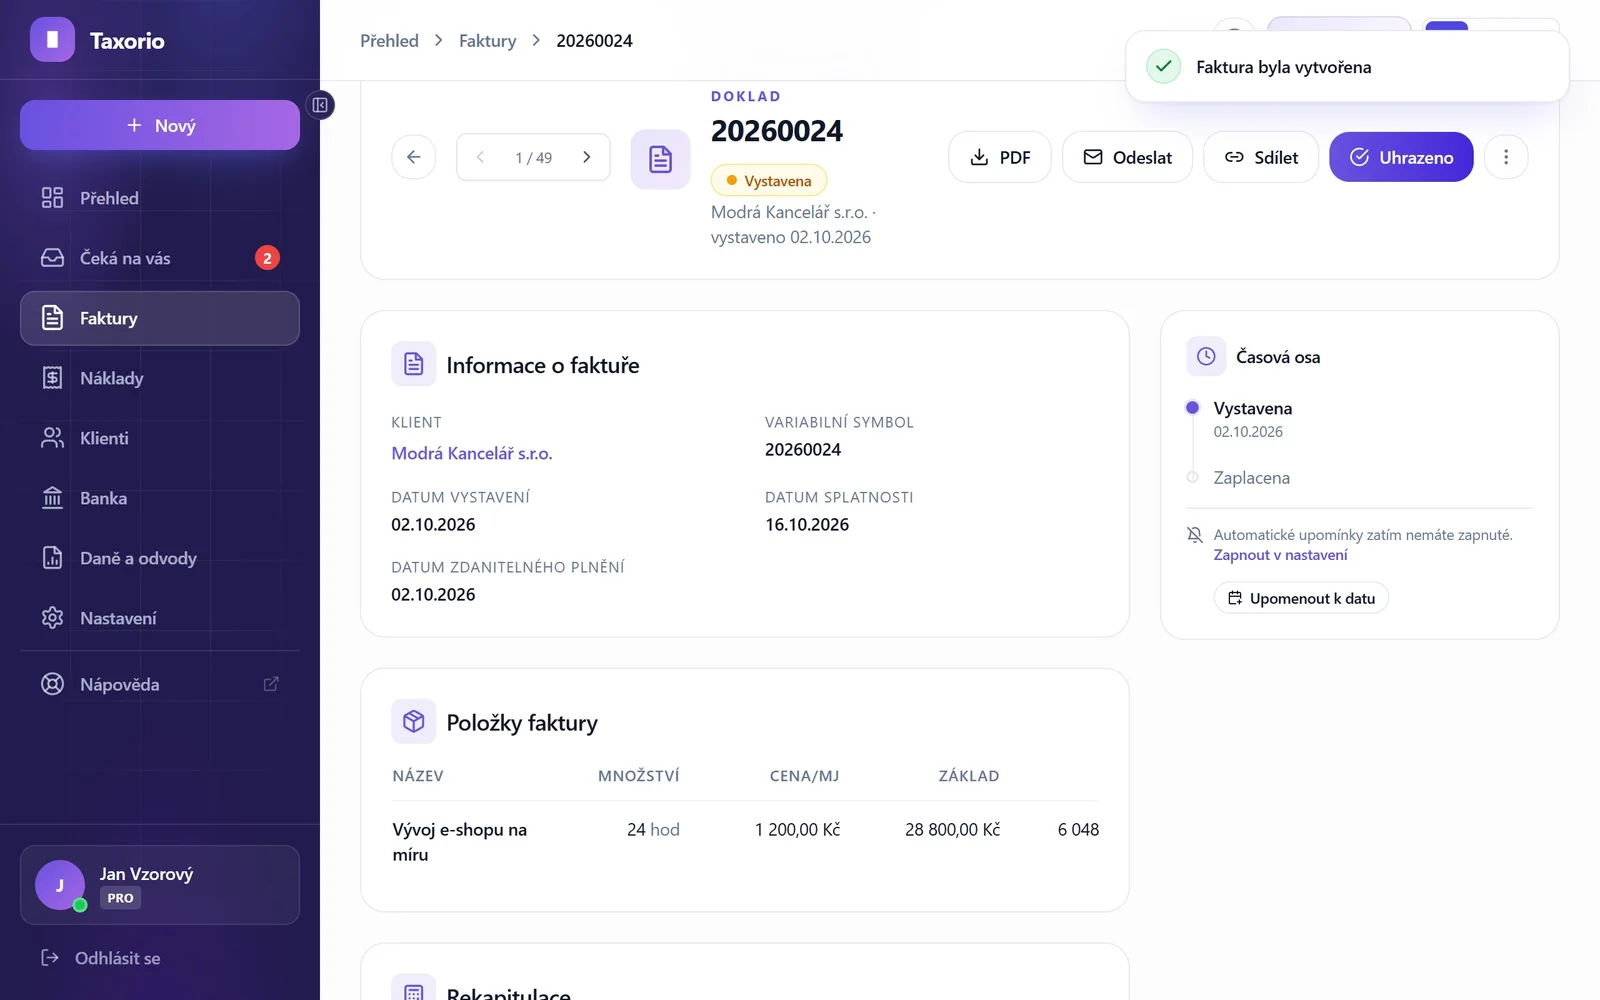Open Přehled in the sidebar
1600x1000 pixels.
coord(160,198)
